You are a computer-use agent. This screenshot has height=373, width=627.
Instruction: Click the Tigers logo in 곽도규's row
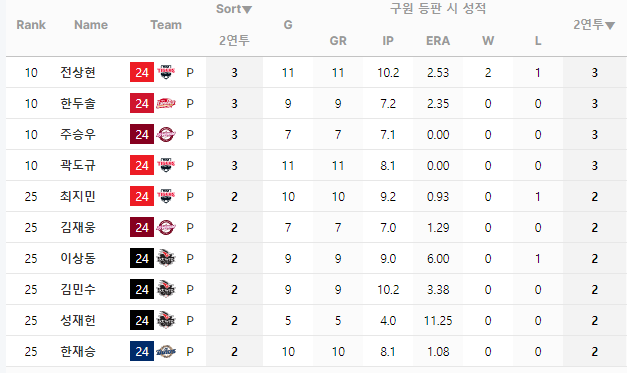click(x=166, y=165)
